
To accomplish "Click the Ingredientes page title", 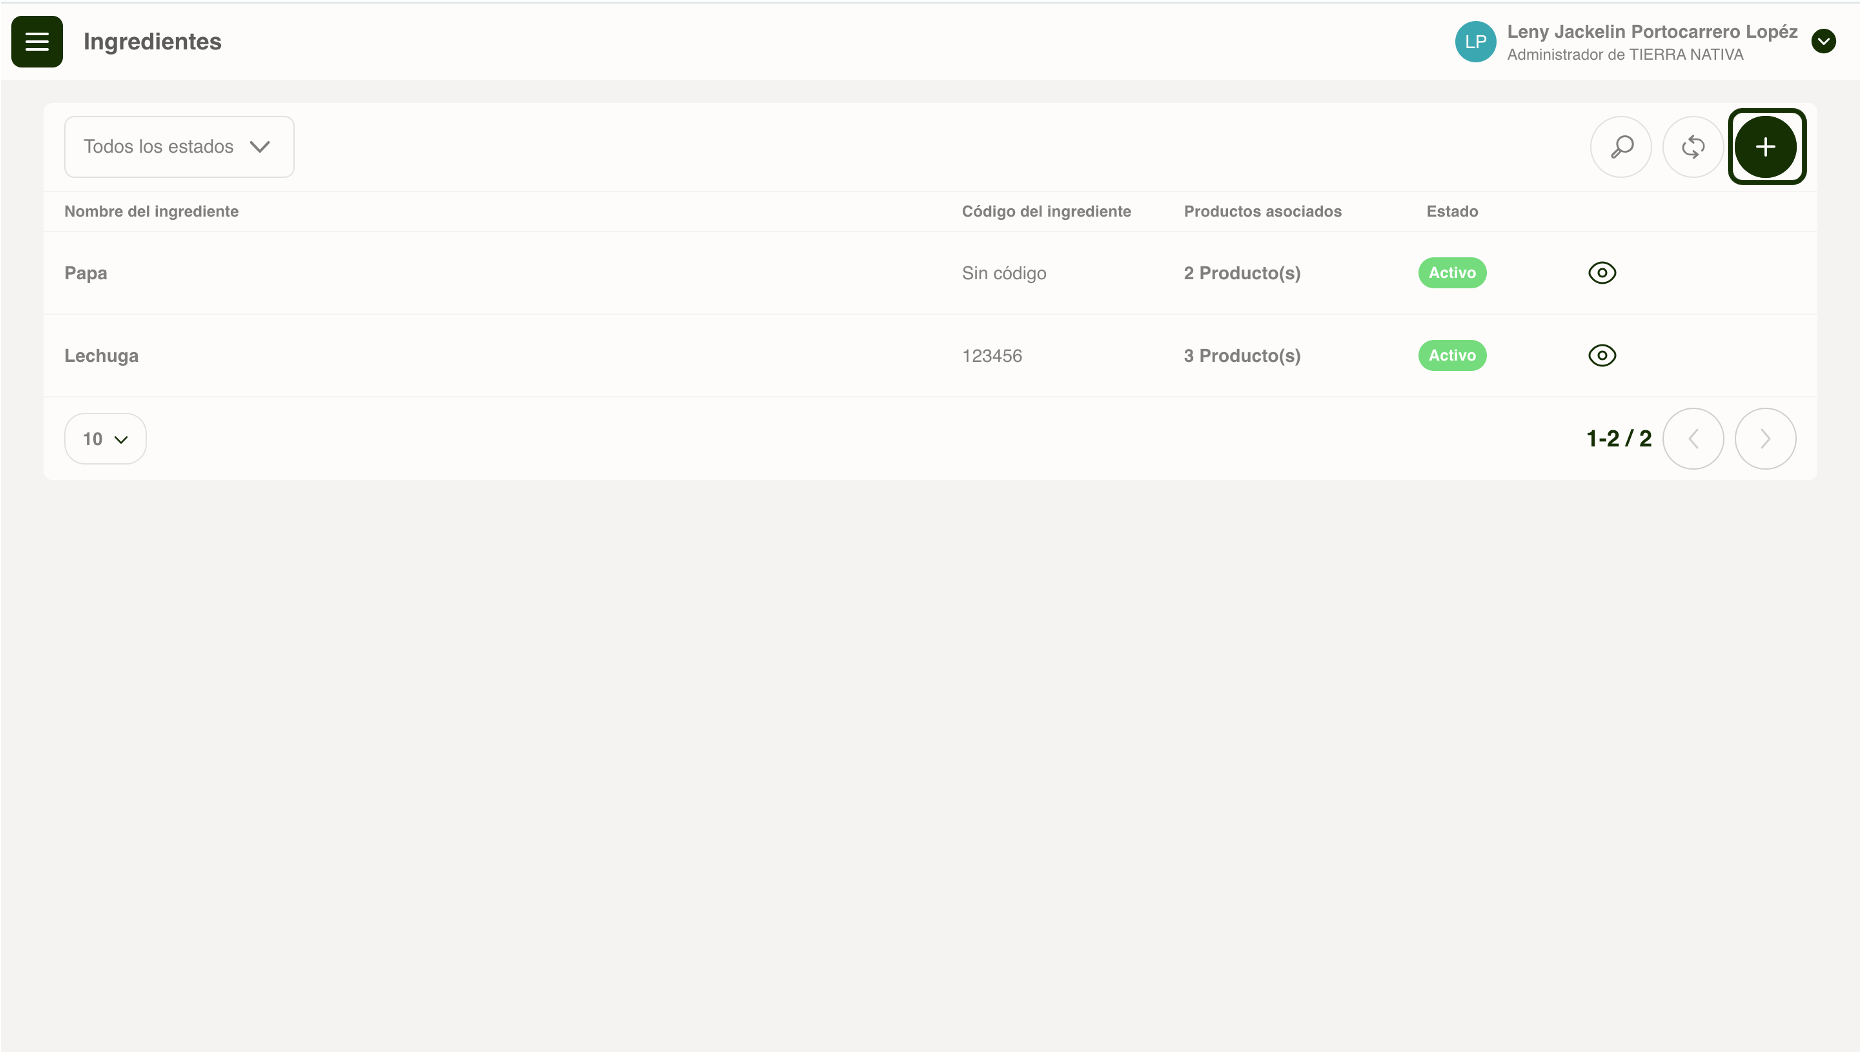I will tap(153, 42).
